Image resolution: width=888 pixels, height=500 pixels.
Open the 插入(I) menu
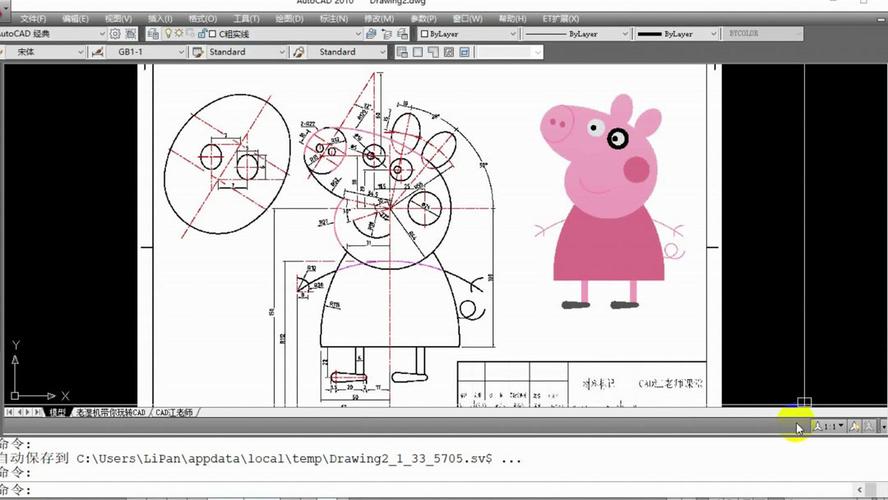(x=160, y=19)
